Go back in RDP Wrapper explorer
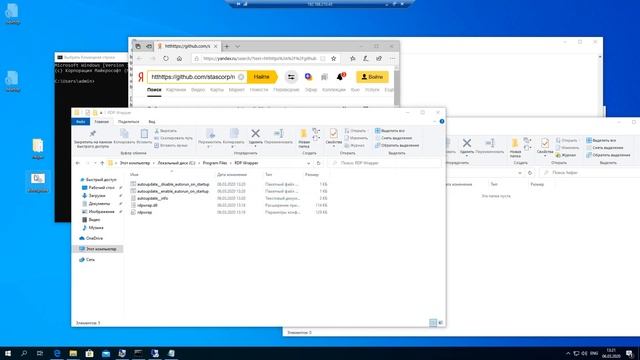The width and height of the screenshot is (640, 360). pyautogui.click(x=78, y=163)
